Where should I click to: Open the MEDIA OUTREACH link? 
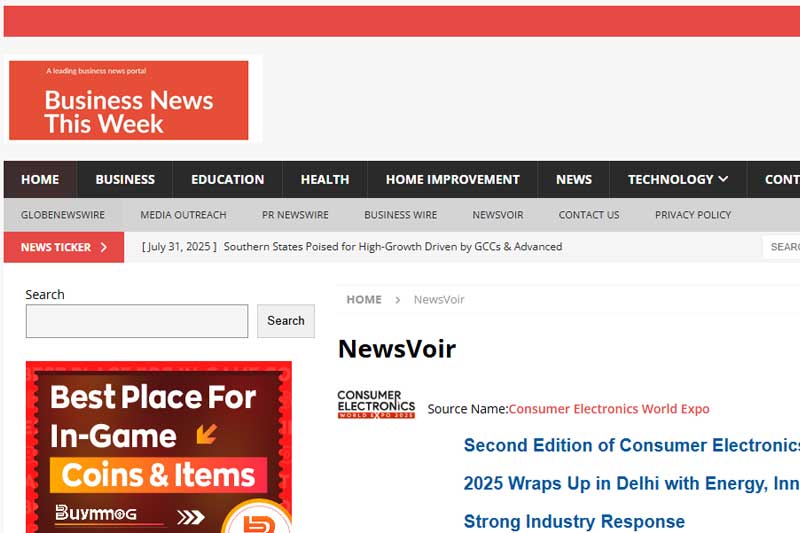coord(183,215)
